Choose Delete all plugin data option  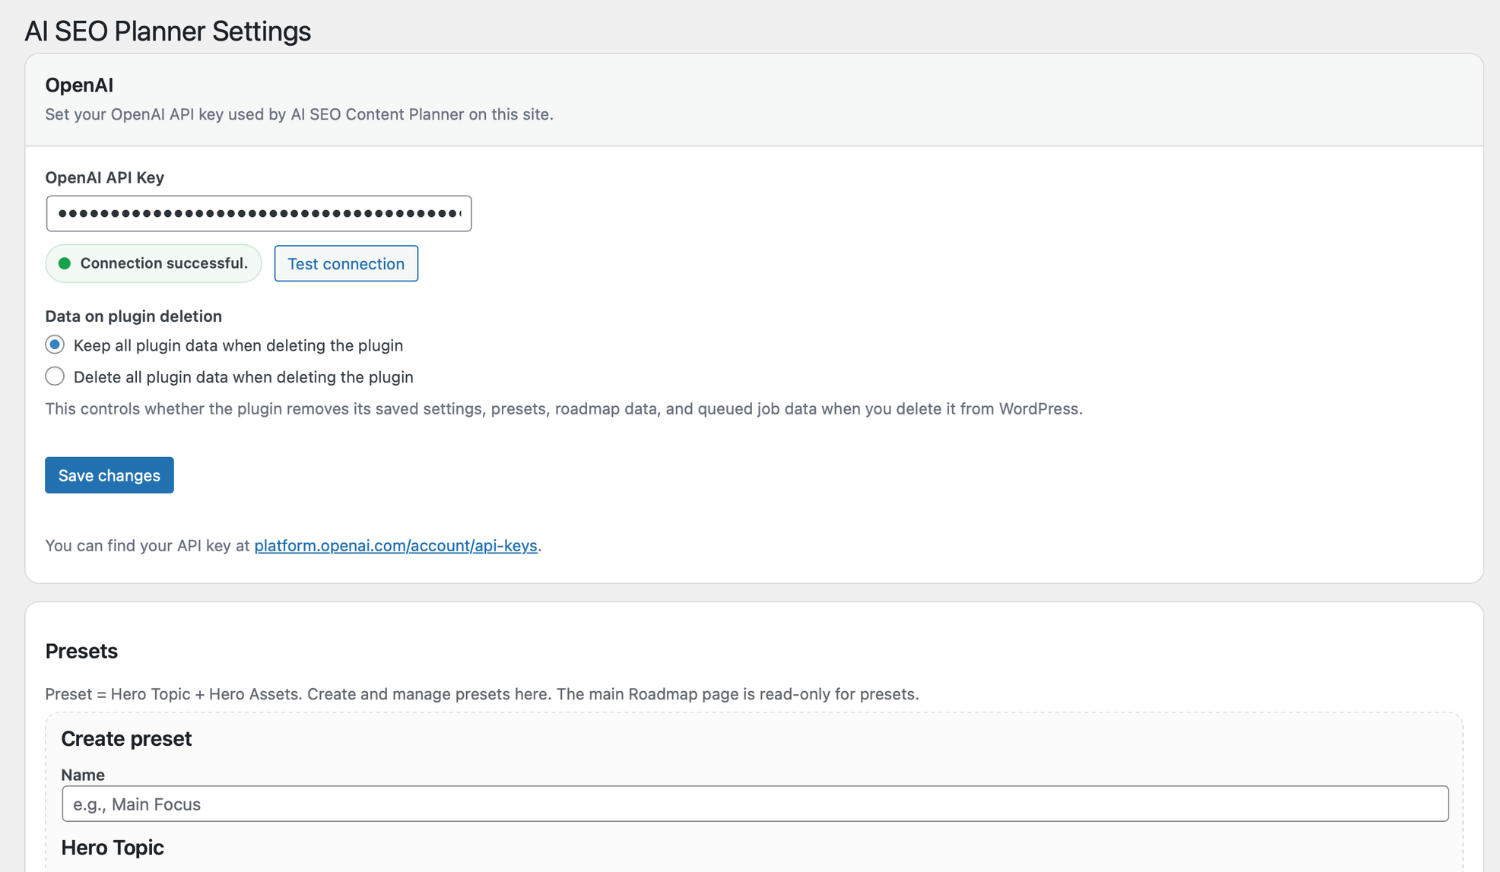(55, 377)
